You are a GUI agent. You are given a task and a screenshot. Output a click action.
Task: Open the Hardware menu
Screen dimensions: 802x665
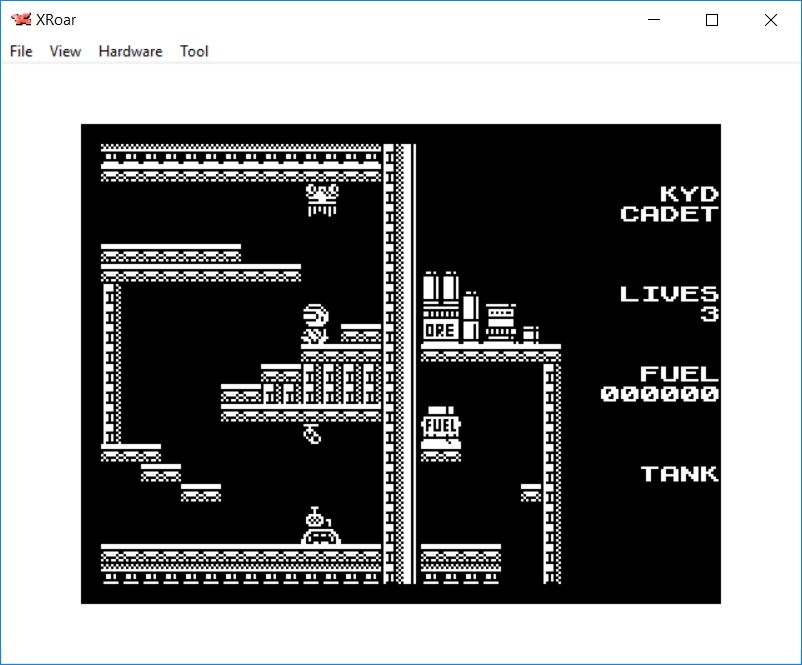[130, 51]
